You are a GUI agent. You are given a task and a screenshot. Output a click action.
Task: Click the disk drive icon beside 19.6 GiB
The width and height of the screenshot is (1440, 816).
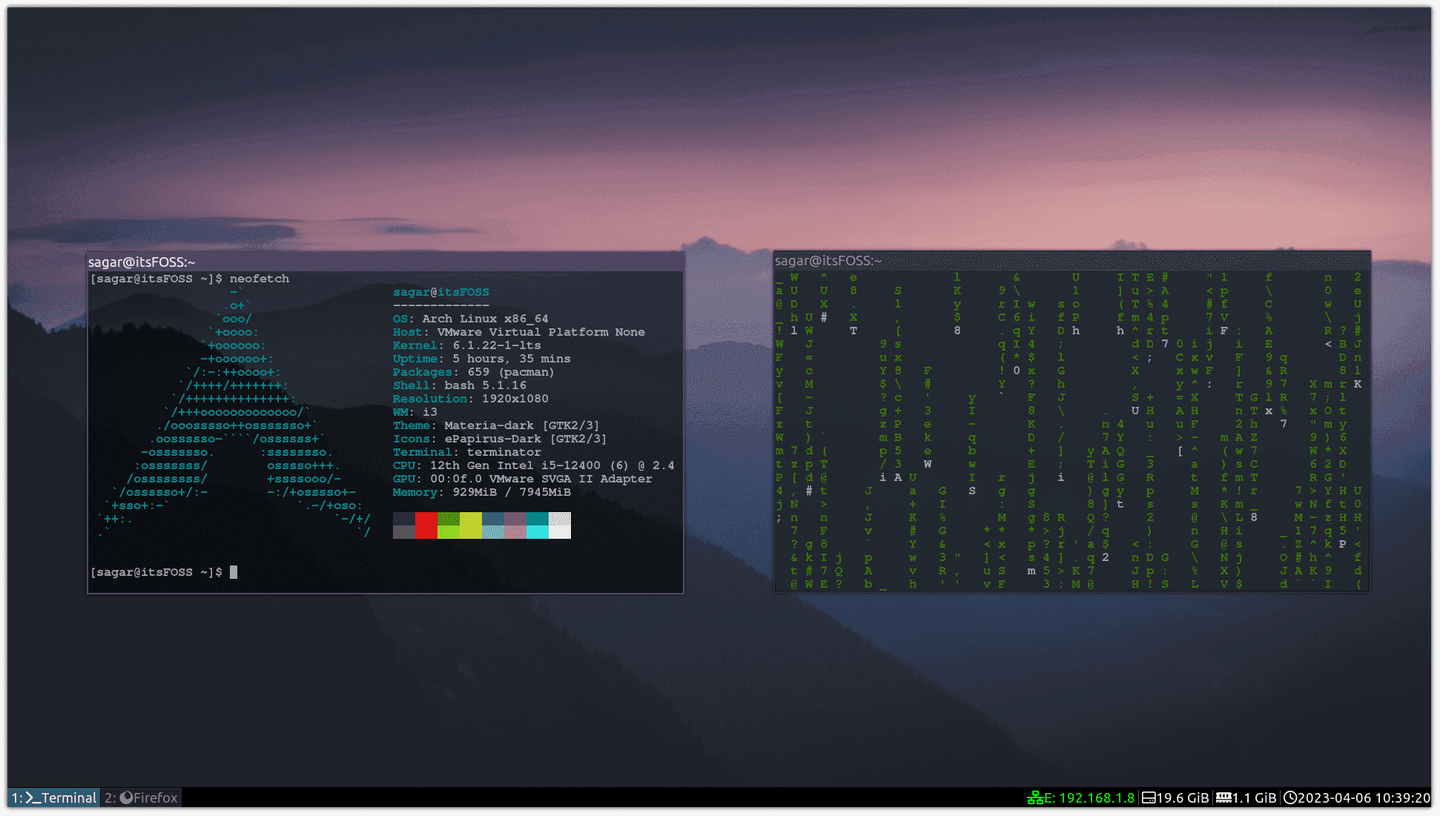[1148, 798]
